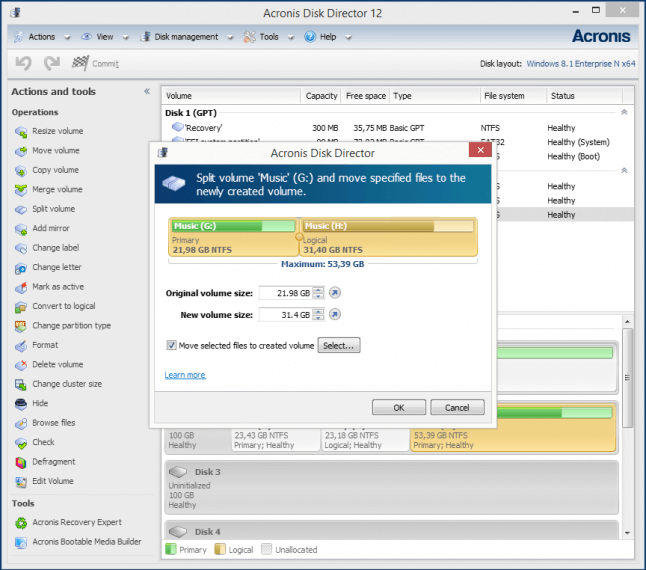Viewport: 646px width, 570px height.
Task: Uncheck Move selected files to created volume
Action: 172,345
